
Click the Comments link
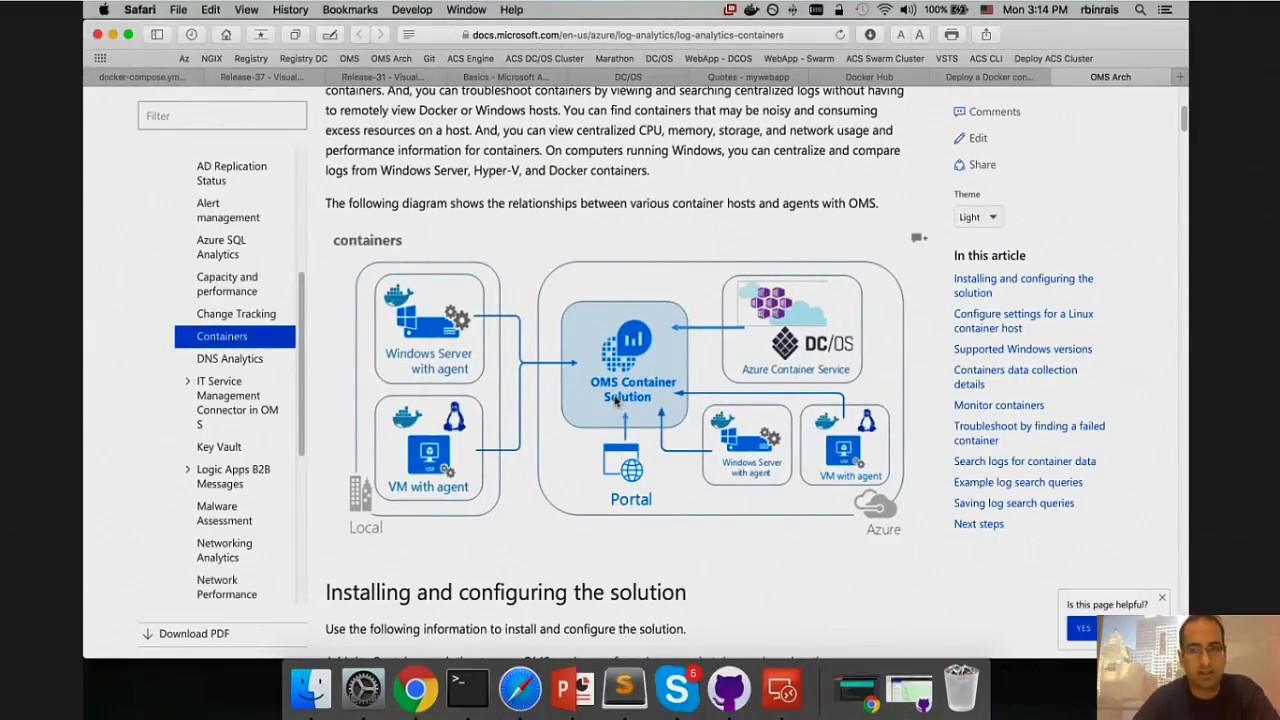(987, 112)
